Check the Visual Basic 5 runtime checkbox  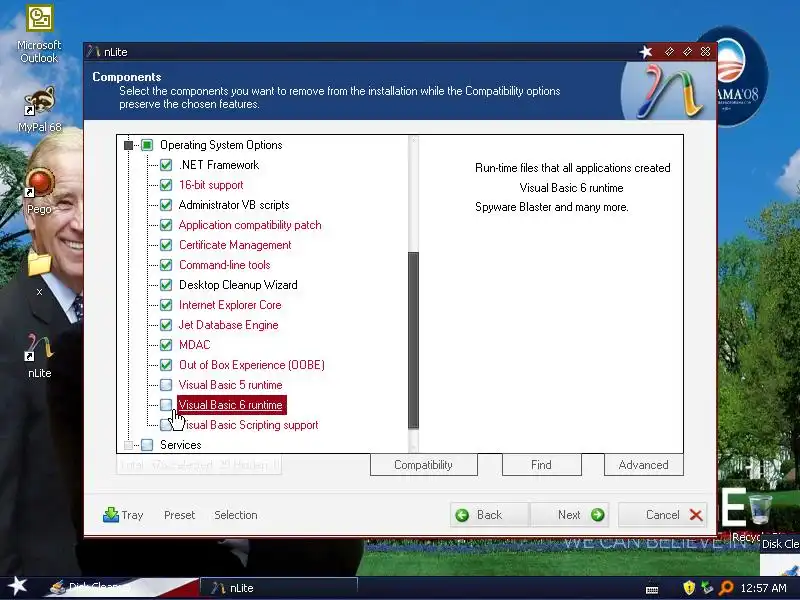[x=166, y=385]
